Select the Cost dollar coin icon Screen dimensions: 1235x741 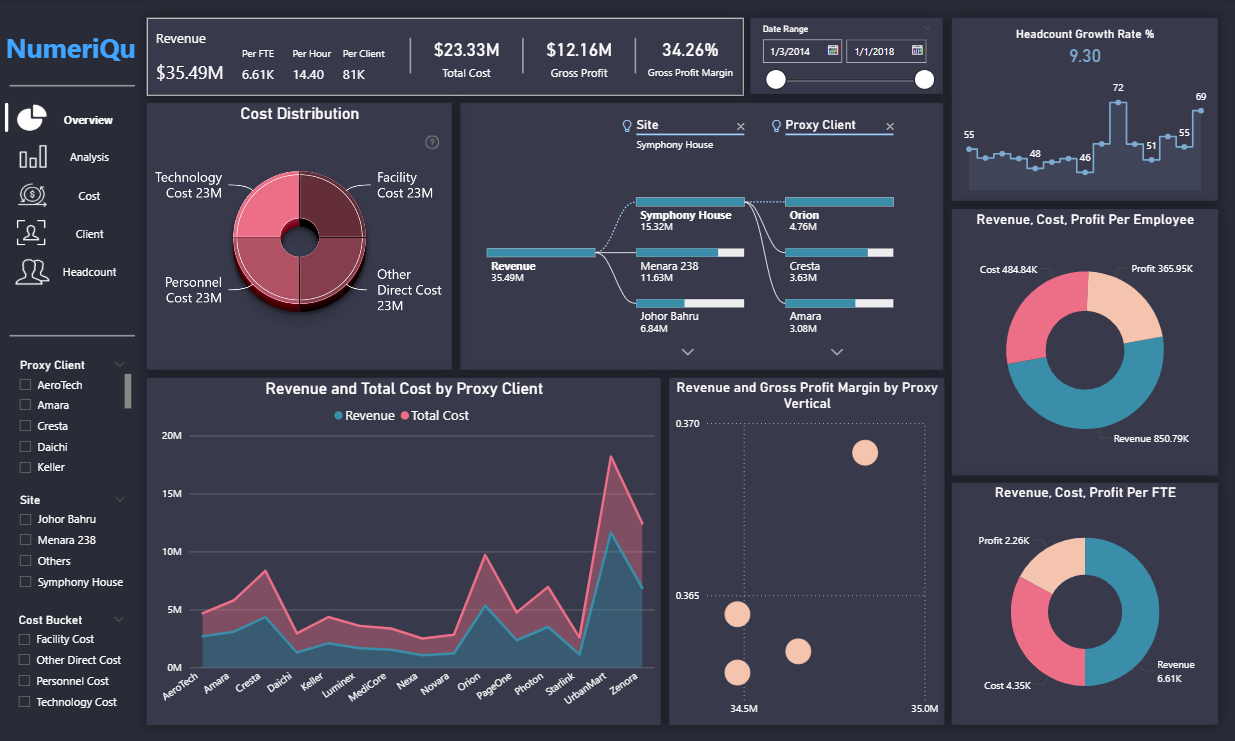coord(32,195)
